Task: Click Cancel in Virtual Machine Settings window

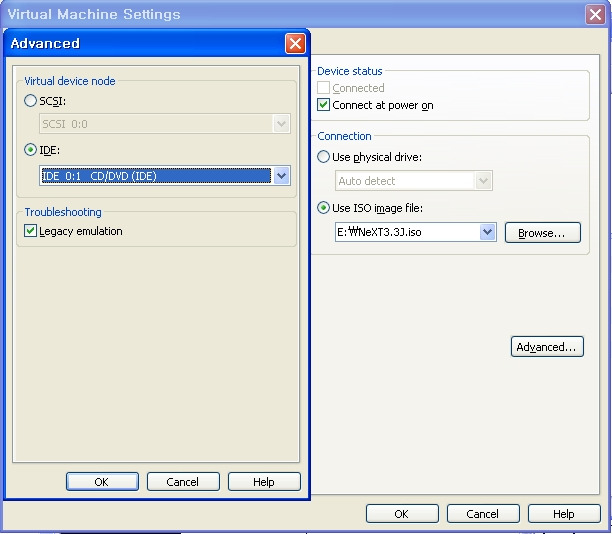Action: [483, 514]
